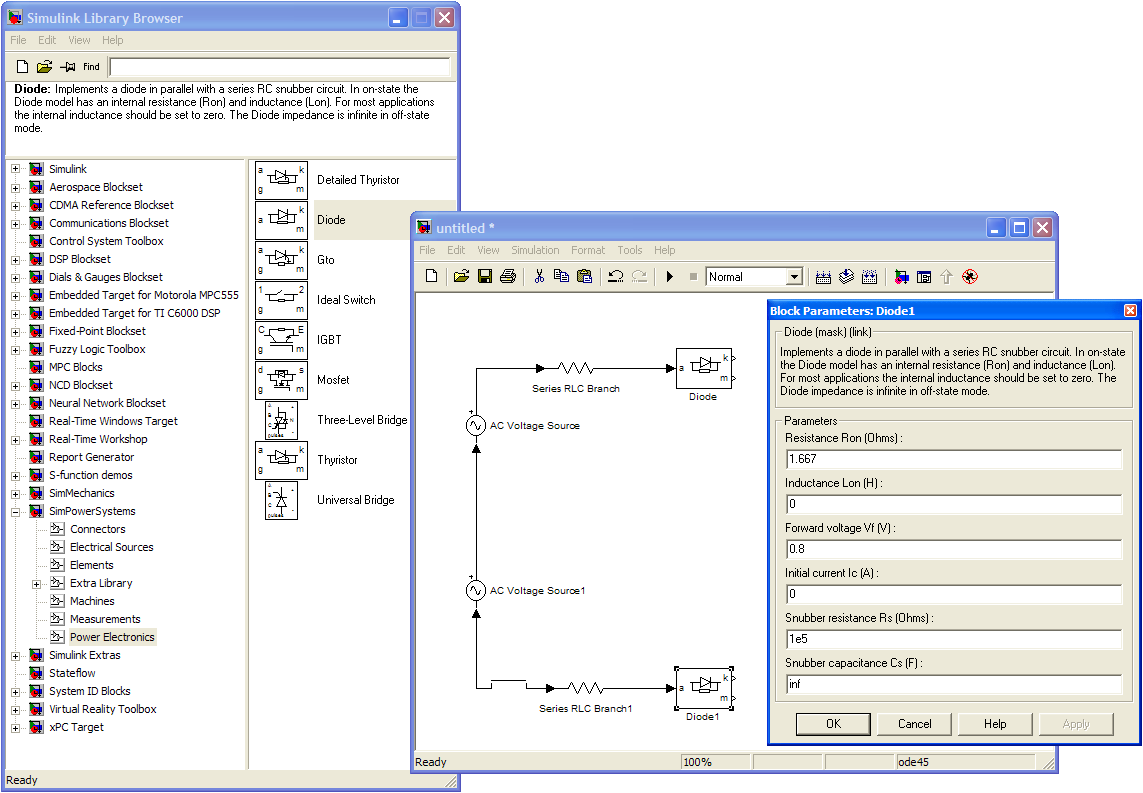Click Copy icon in model toolbar
The width and height of the screenshot is (1143, 793).
[561, 277]
